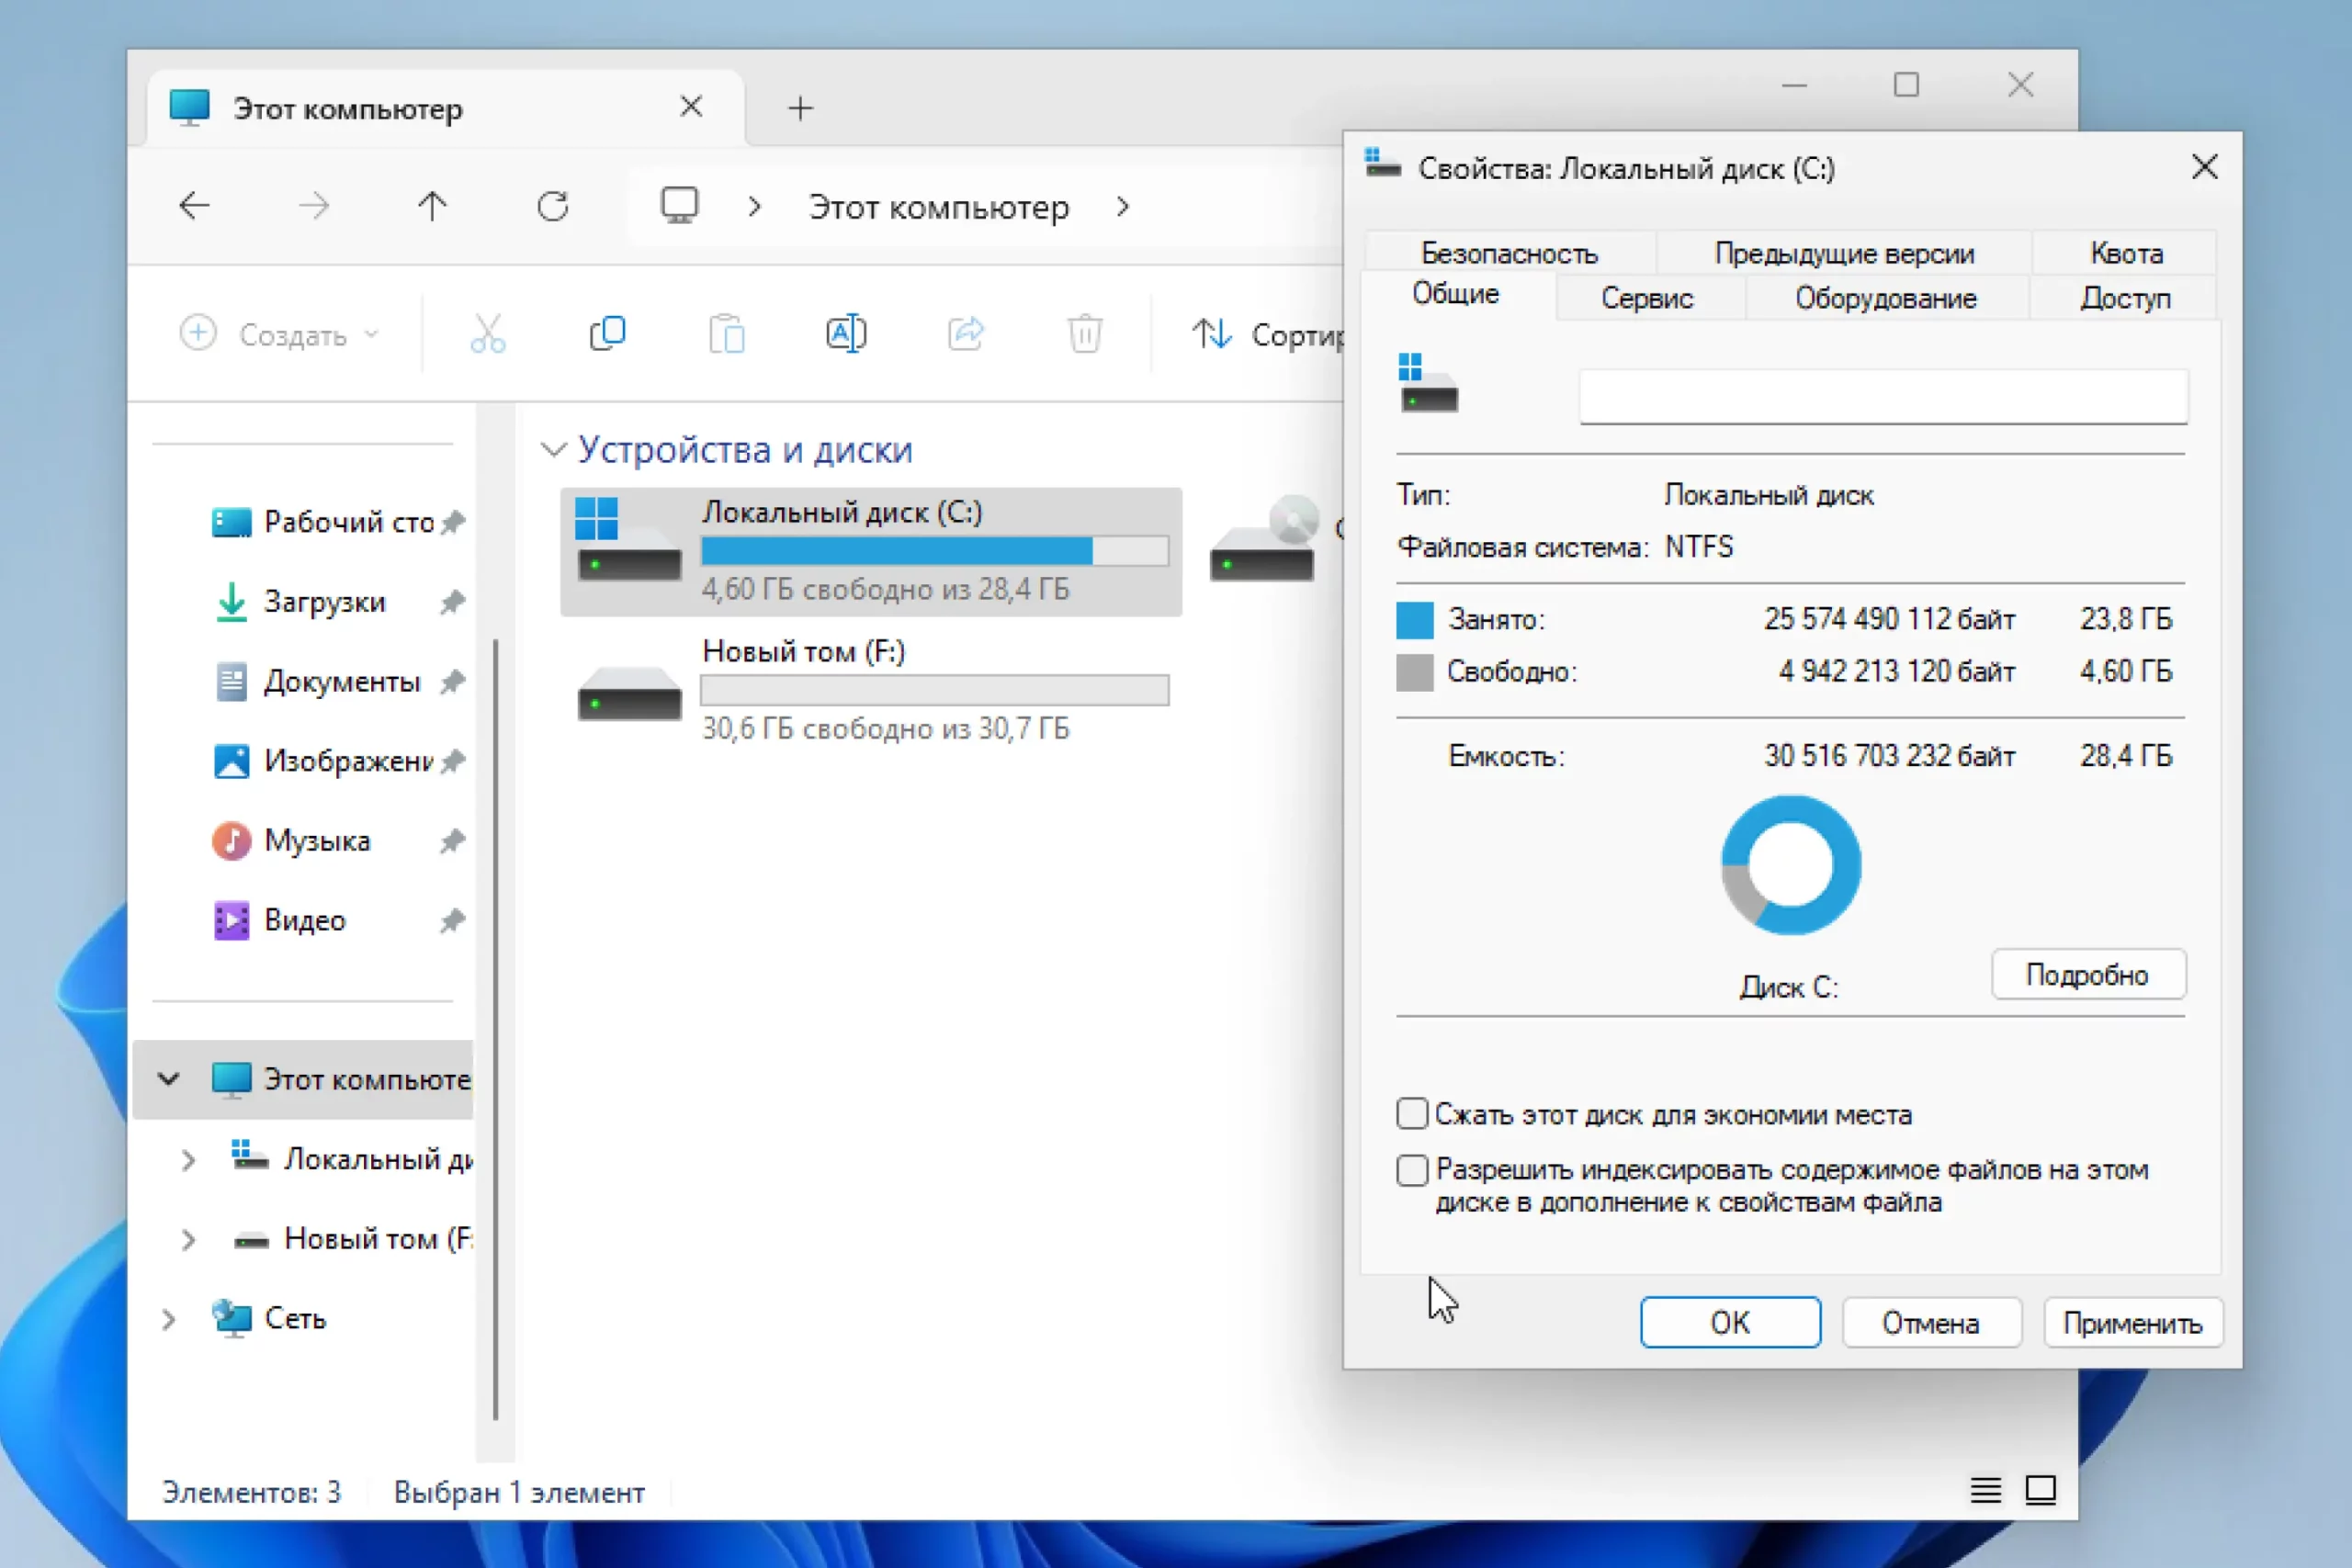Refresh the Explorer view
The height and width of the screenshot is (1568, 2352).
(553, 206)
